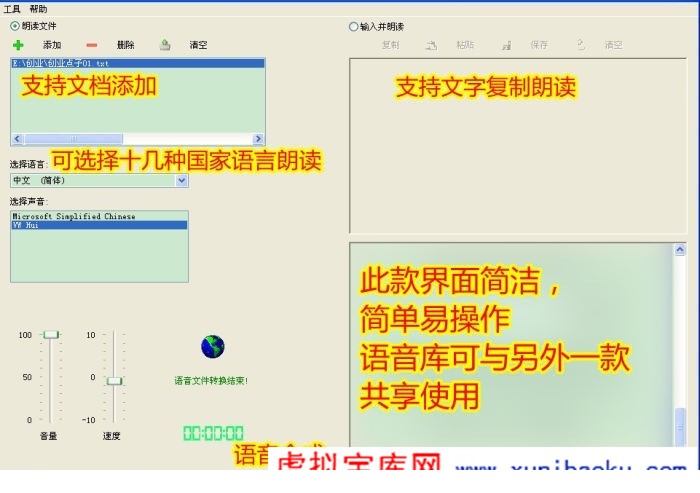This screenshot has width=700, height=493.
Task: Click the disabled save icon beside 保存
Action: [506, 45]
